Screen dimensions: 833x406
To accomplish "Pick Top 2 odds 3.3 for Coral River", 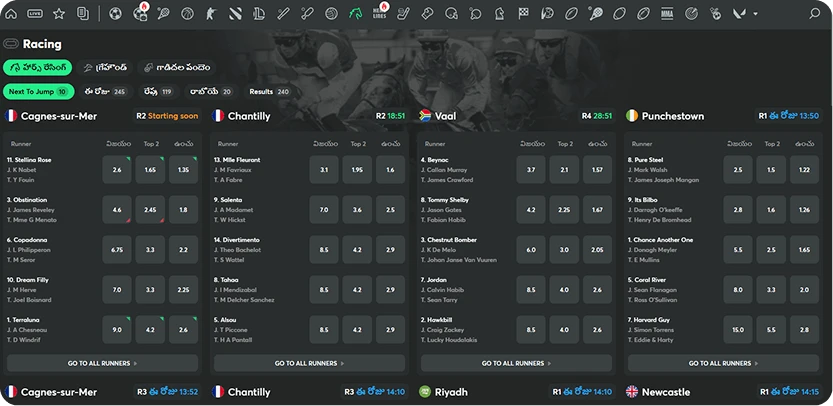I will [x=771, y=290].
